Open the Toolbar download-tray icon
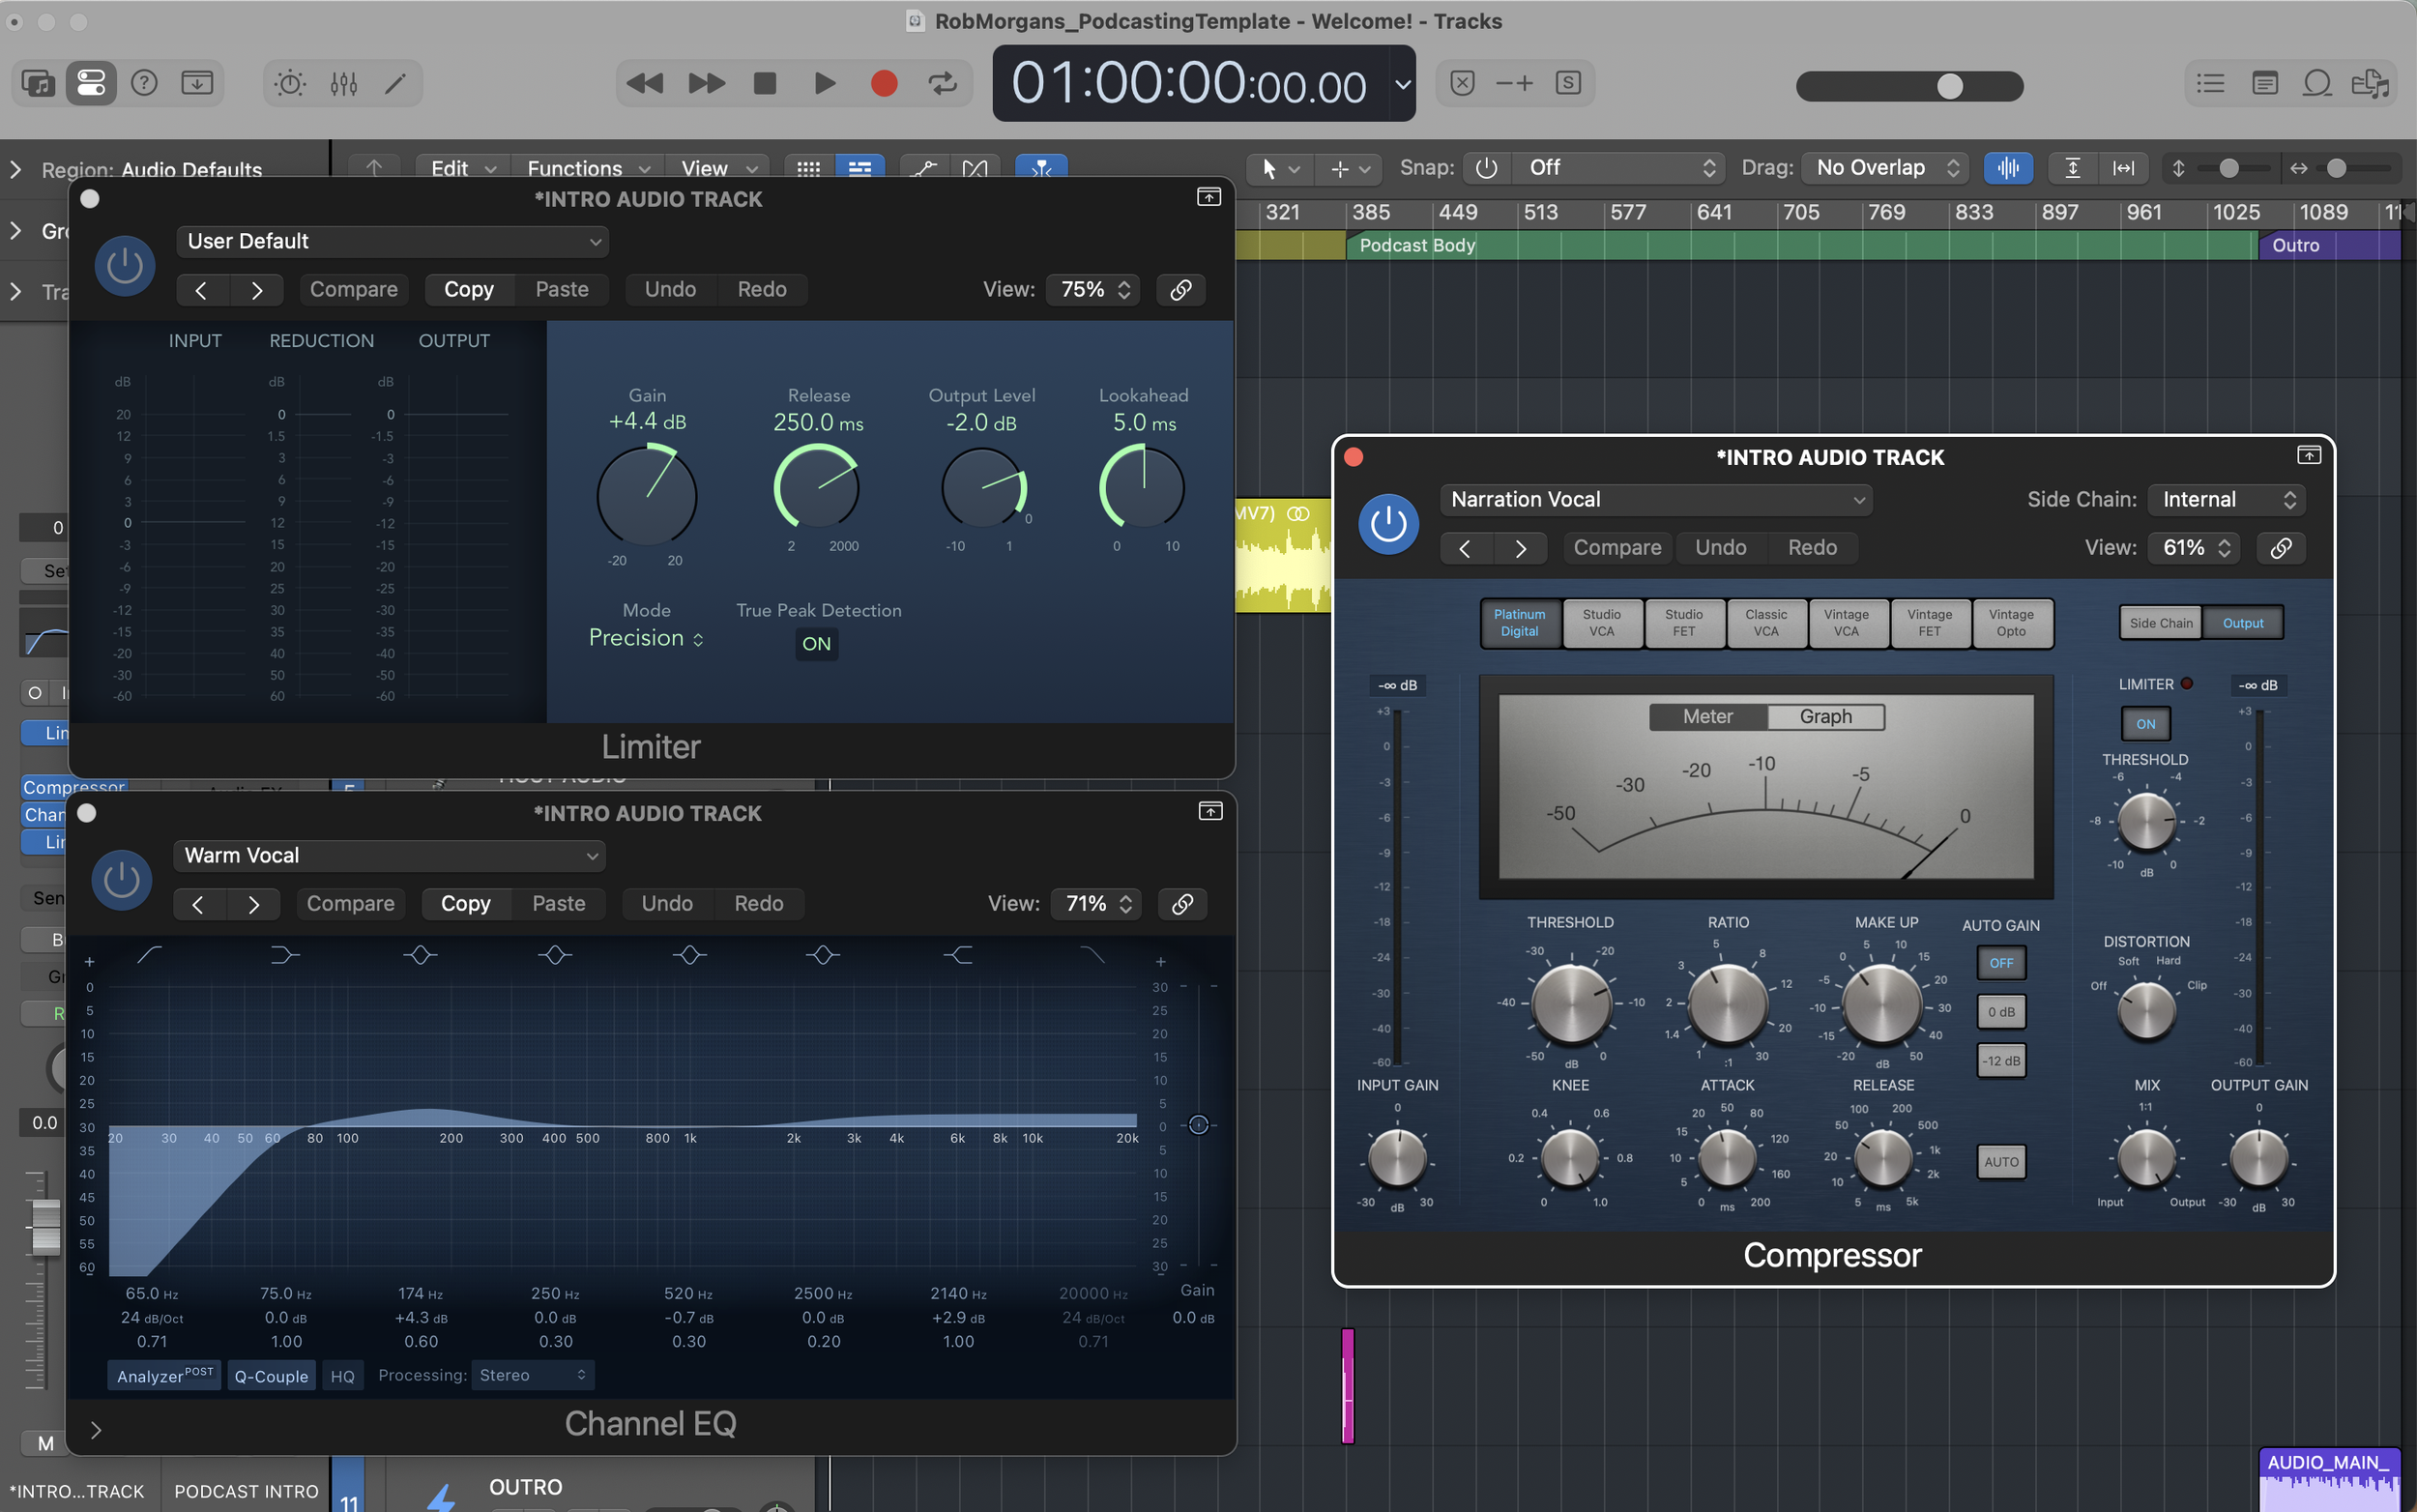 pos(197,83)
